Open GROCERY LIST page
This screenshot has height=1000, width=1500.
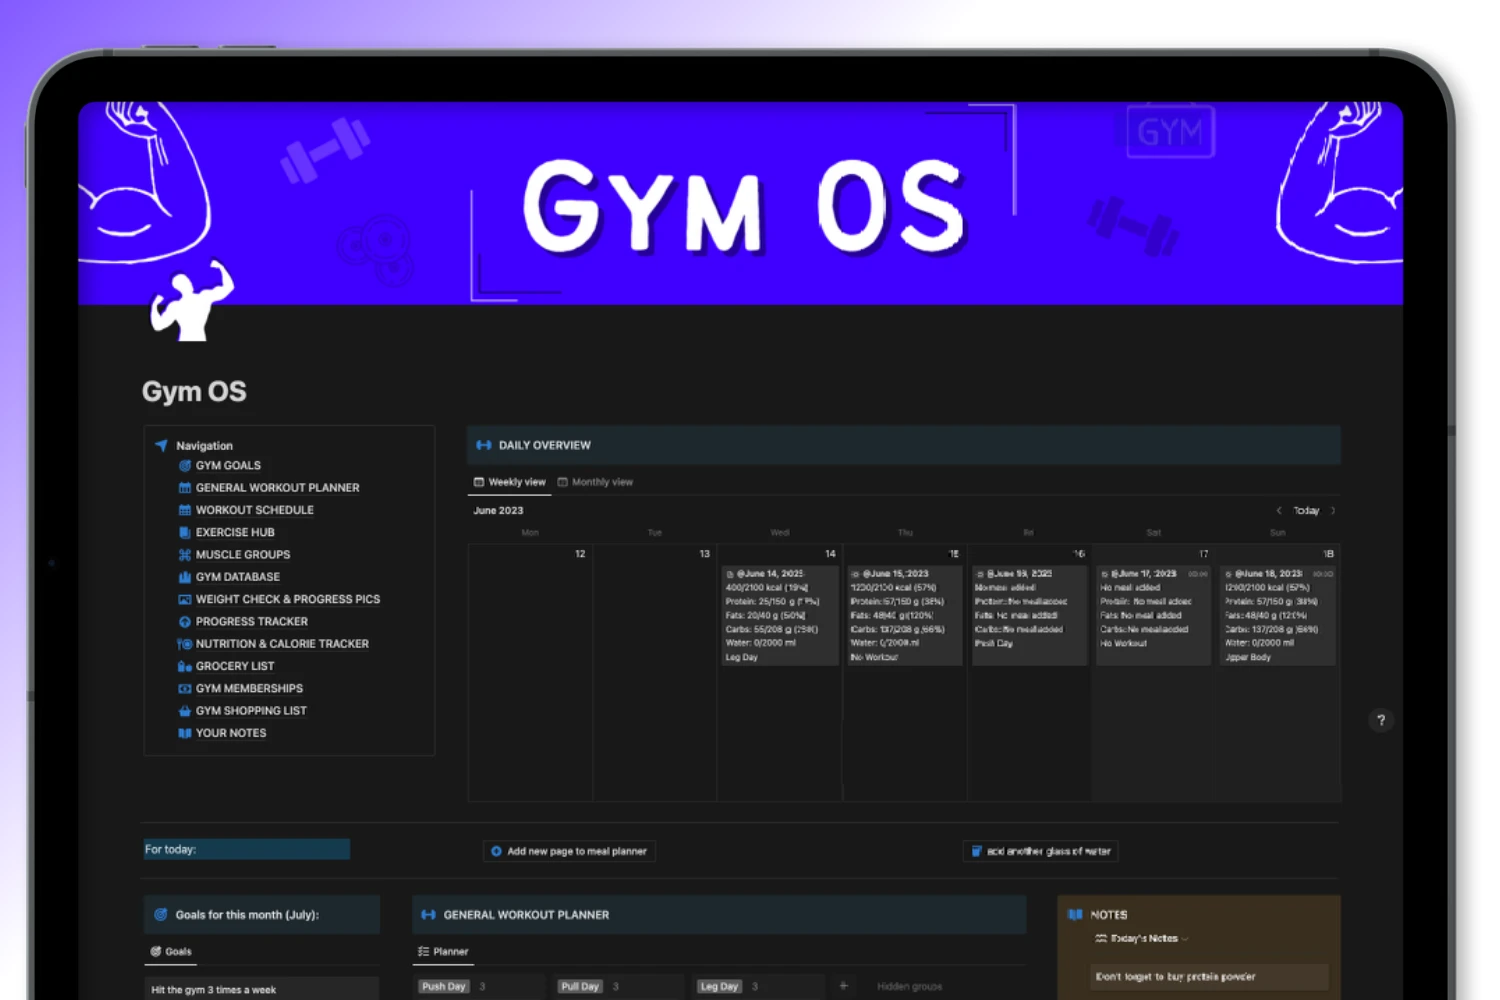[x=235, y=666]
